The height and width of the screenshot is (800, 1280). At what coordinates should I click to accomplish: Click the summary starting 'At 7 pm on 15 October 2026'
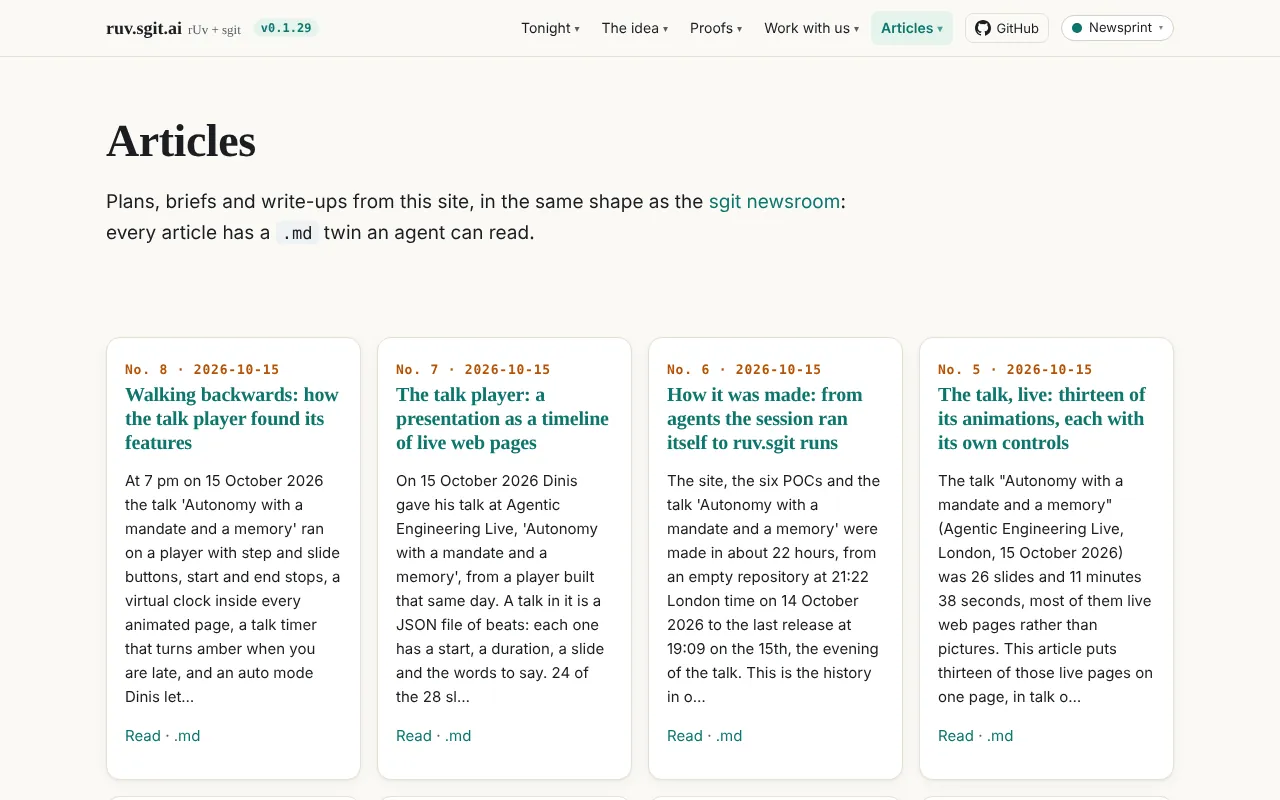(x=233, y=588)
